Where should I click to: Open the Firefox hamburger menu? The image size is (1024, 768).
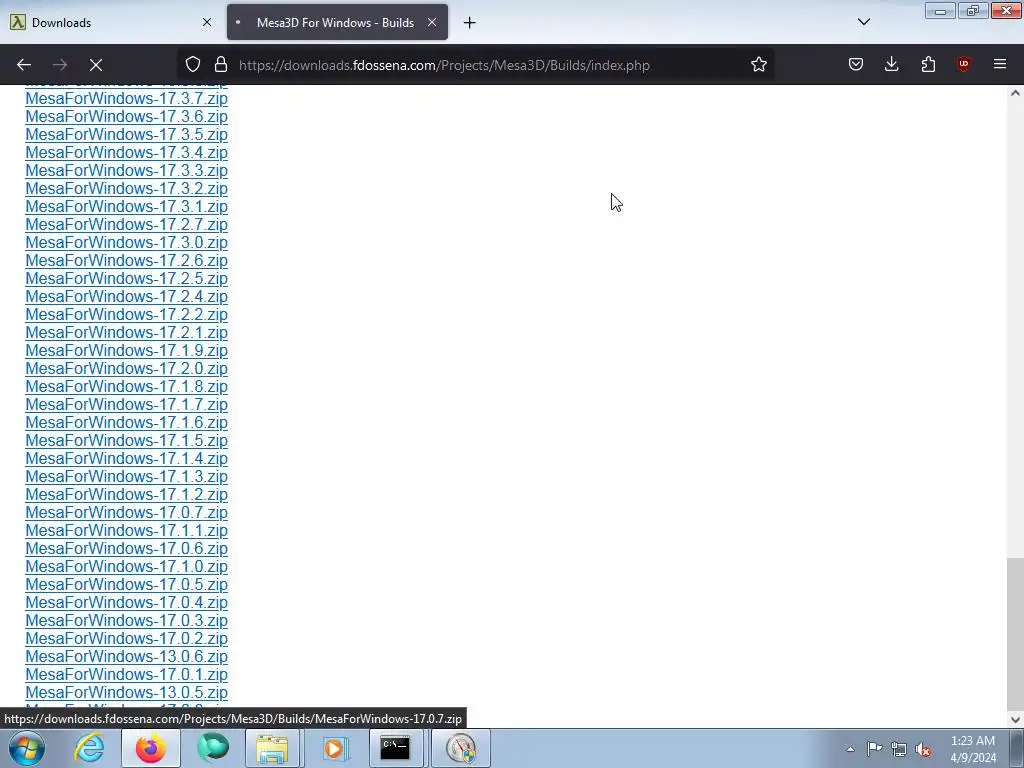tap(999, 65)
